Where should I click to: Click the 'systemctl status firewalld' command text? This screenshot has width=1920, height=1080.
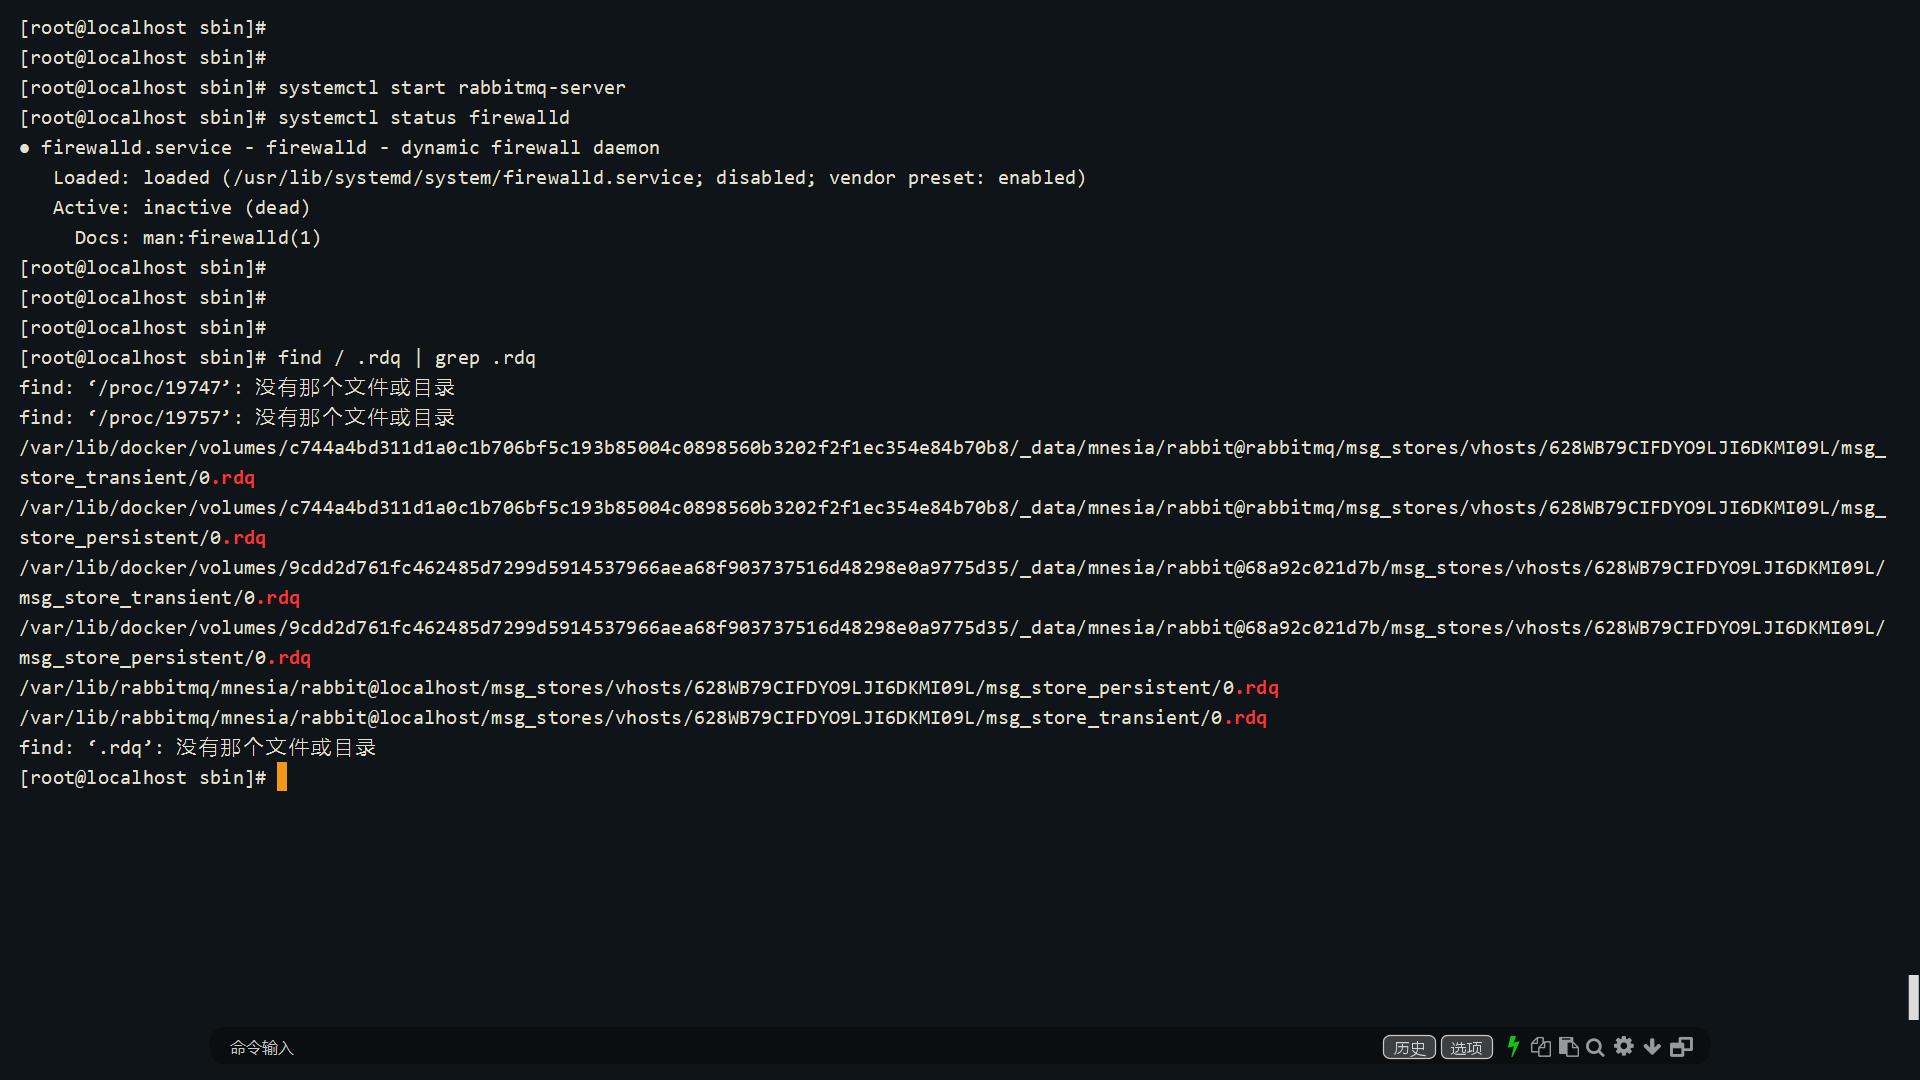tap(424, 118)
